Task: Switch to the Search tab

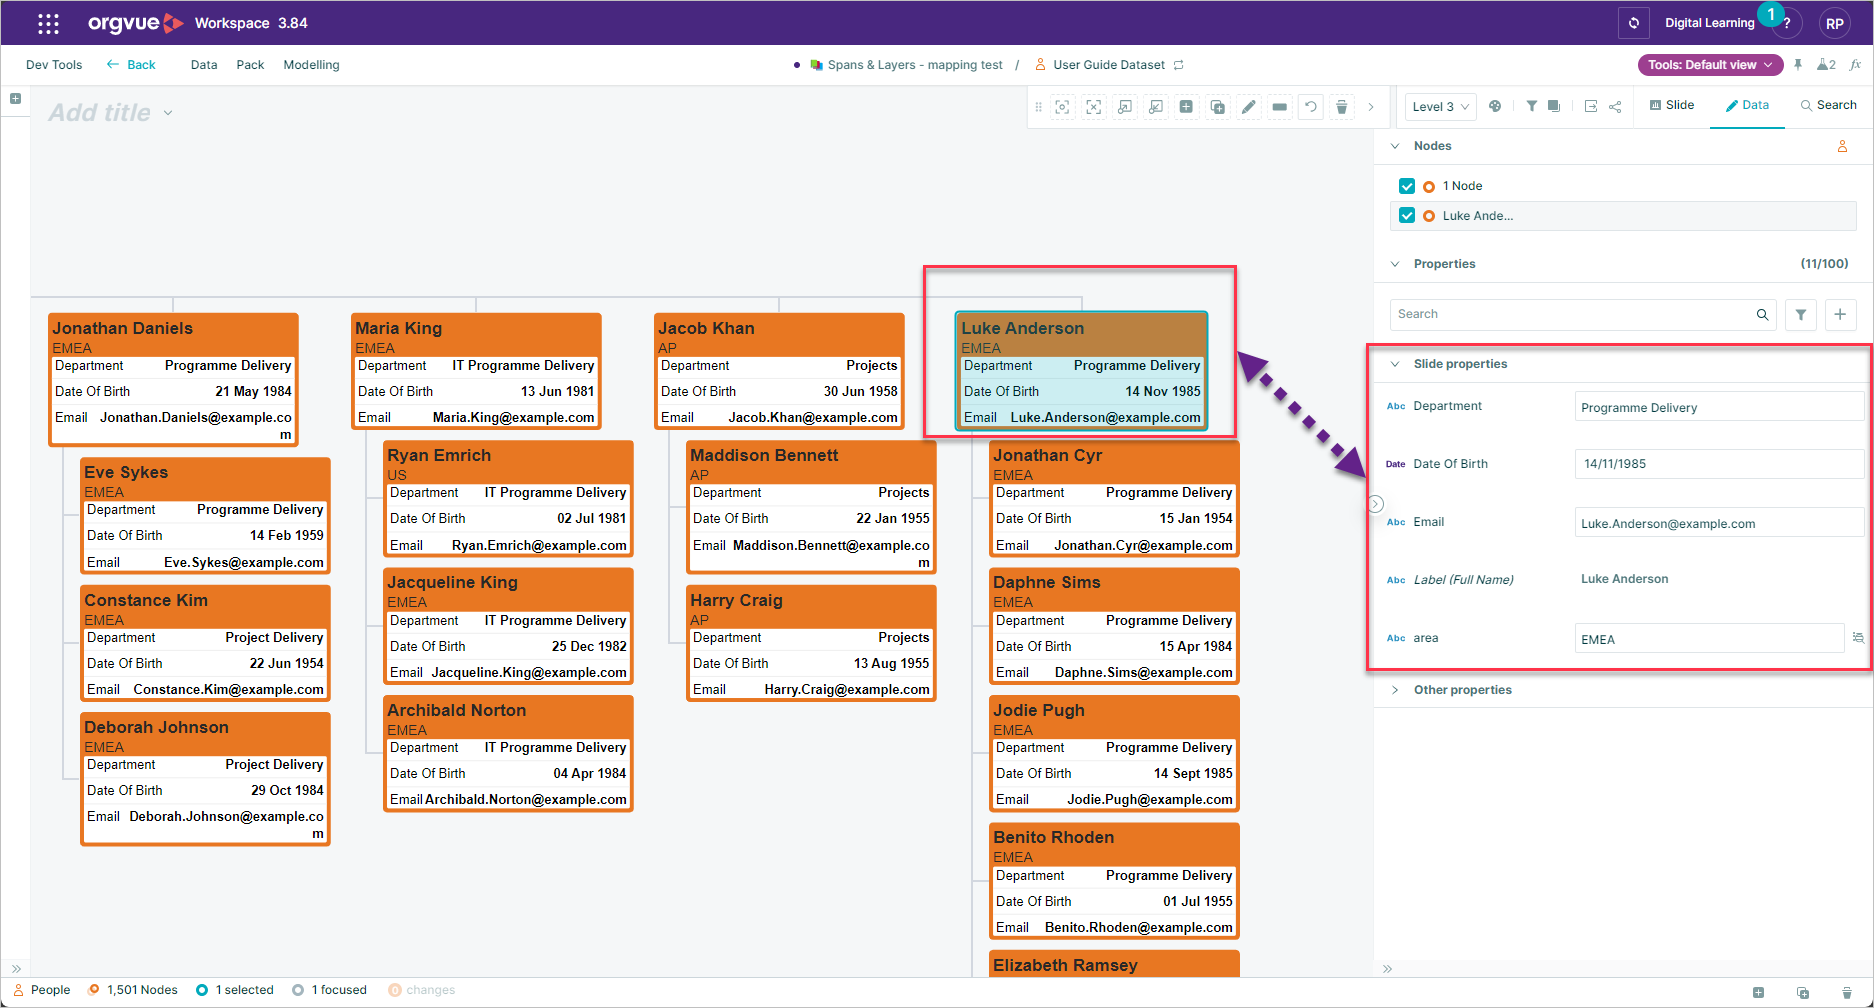Action: click(1828, 105)
